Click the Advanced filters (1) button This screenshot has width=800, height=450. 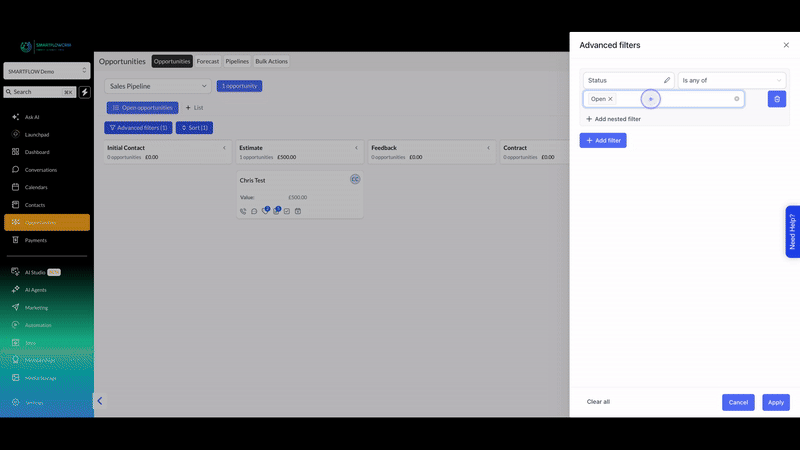pyautogui.click(x=138, y=128)
